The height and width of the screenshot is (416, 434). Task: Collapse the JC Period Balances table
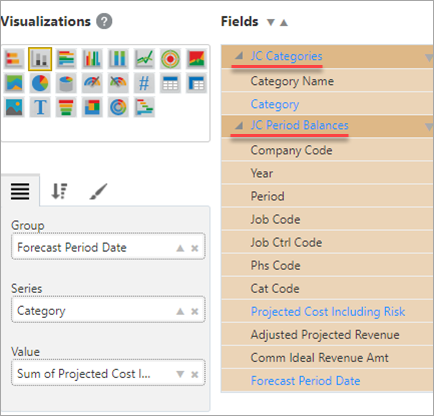coord(239,126)
